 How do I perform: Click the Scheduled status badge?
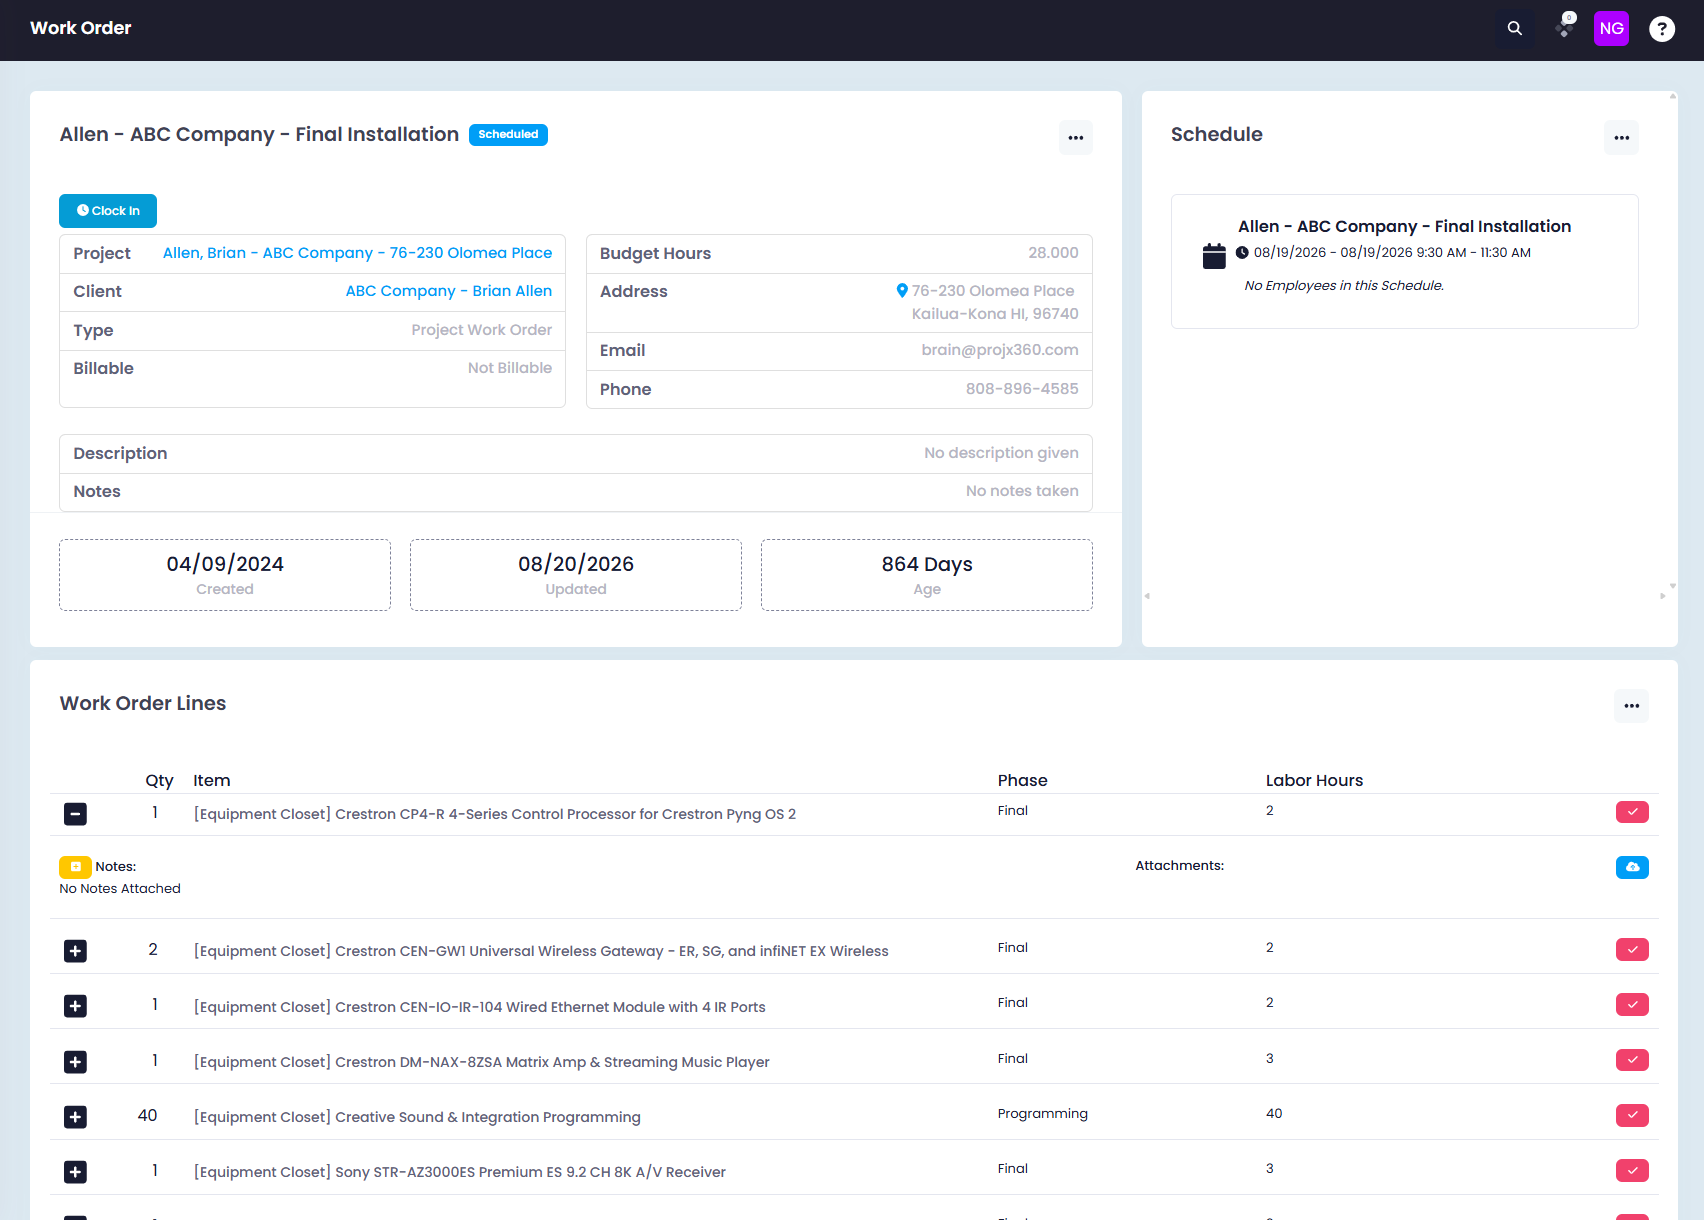click(508, 135)
